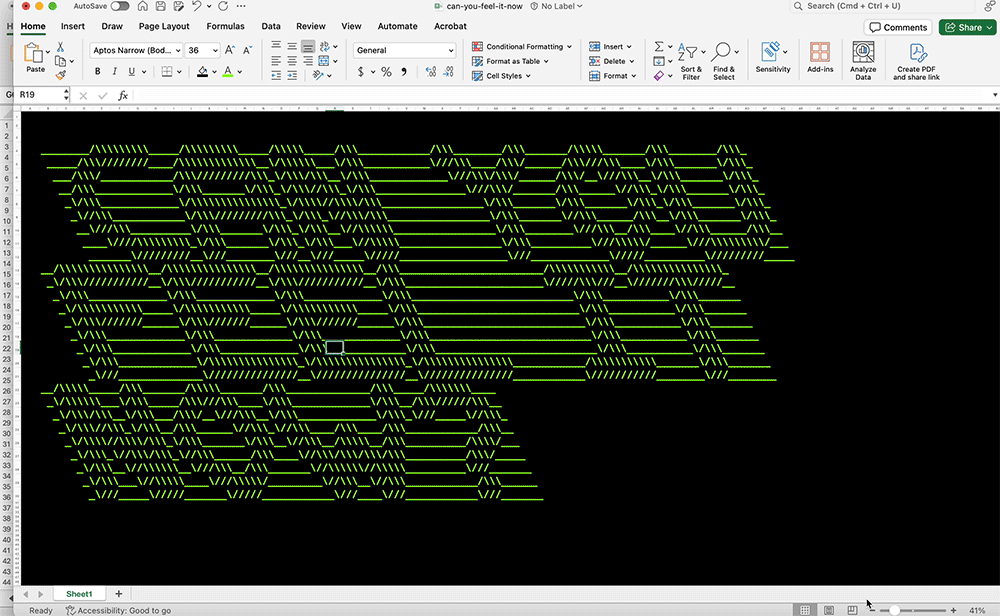Toggle italic formatting
This screenshot has width=1000, height=616.
[x=115, y=72]
